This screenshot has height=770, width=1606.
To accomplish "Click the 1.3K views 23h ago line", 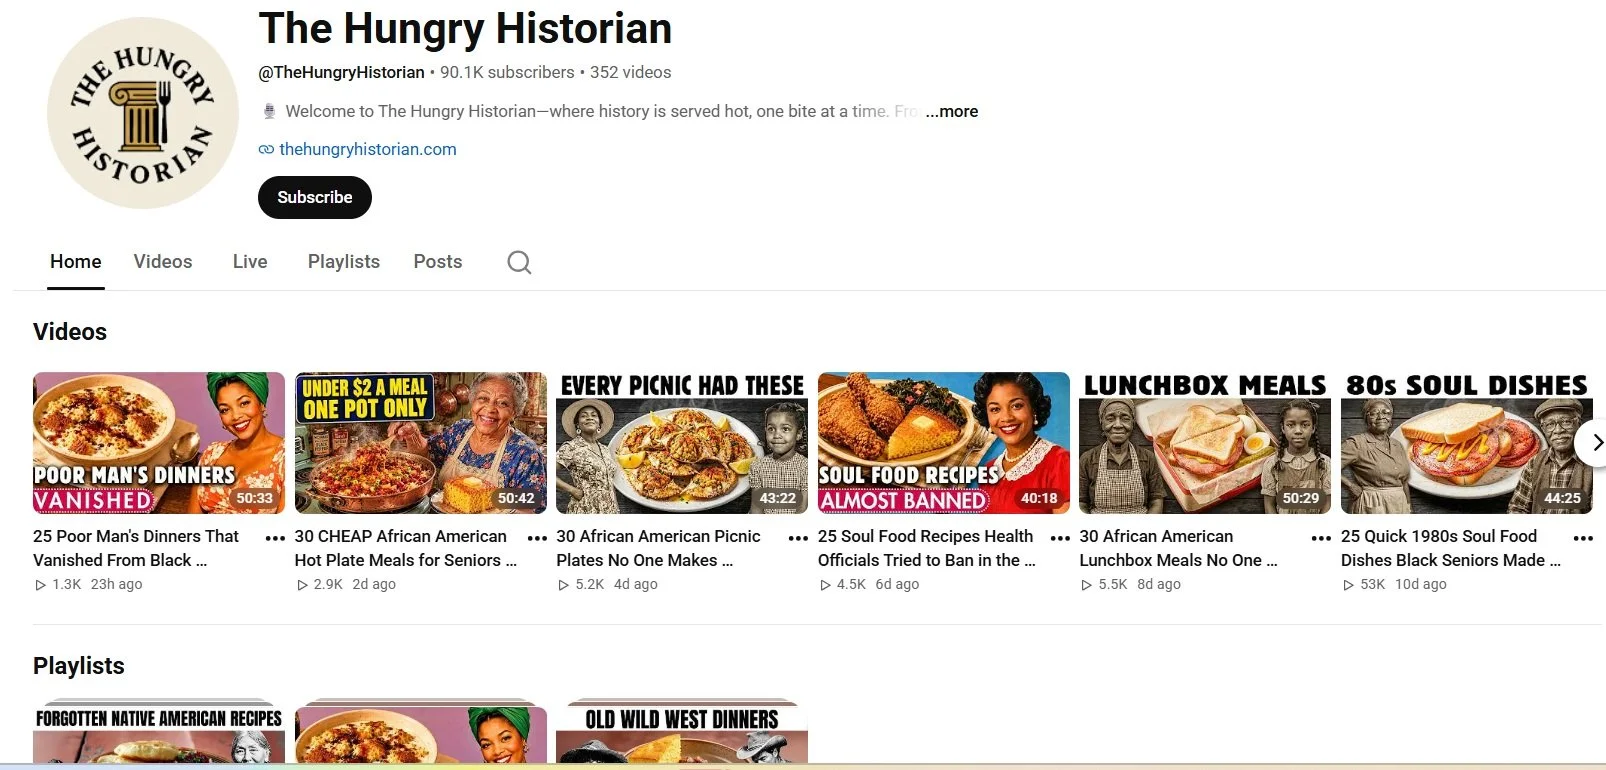I will [88, 584].
